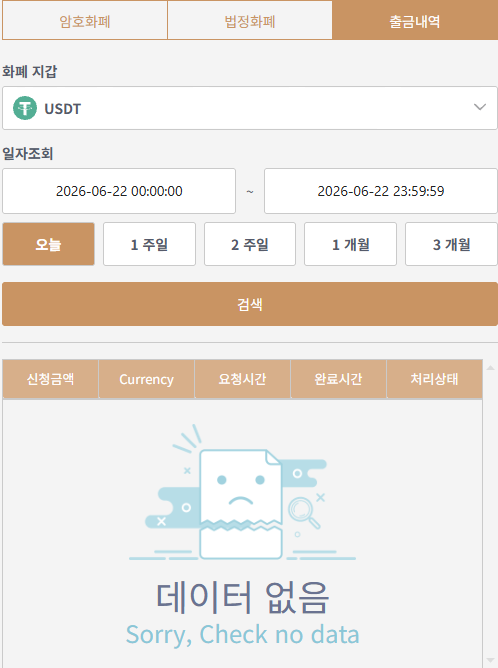498x668 pixels.
Task: Edit start date 2026-06-22 00:00:00 field
Action: [x=119, y=191]
